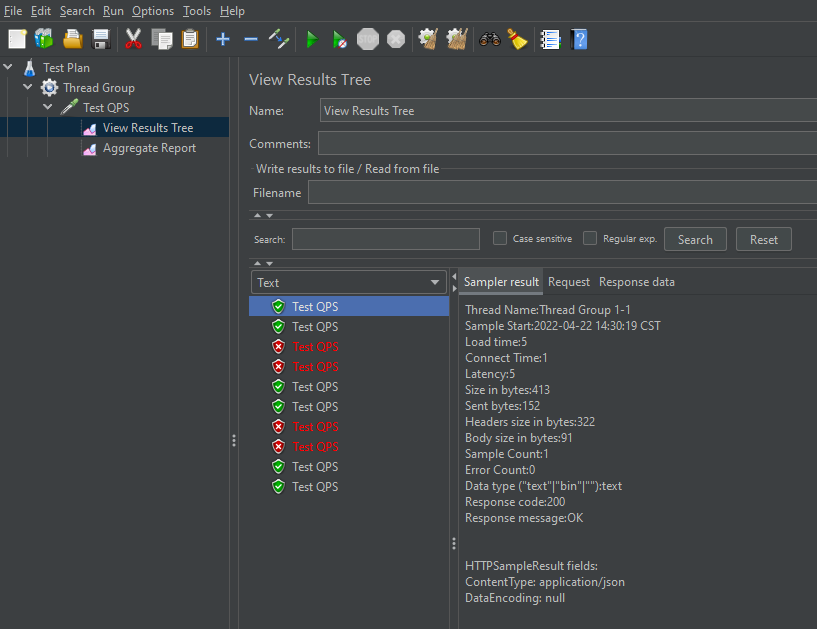Collapse the Test QPS tree node
The height and width of the screenshot is (629, 817).
[48, 107]
